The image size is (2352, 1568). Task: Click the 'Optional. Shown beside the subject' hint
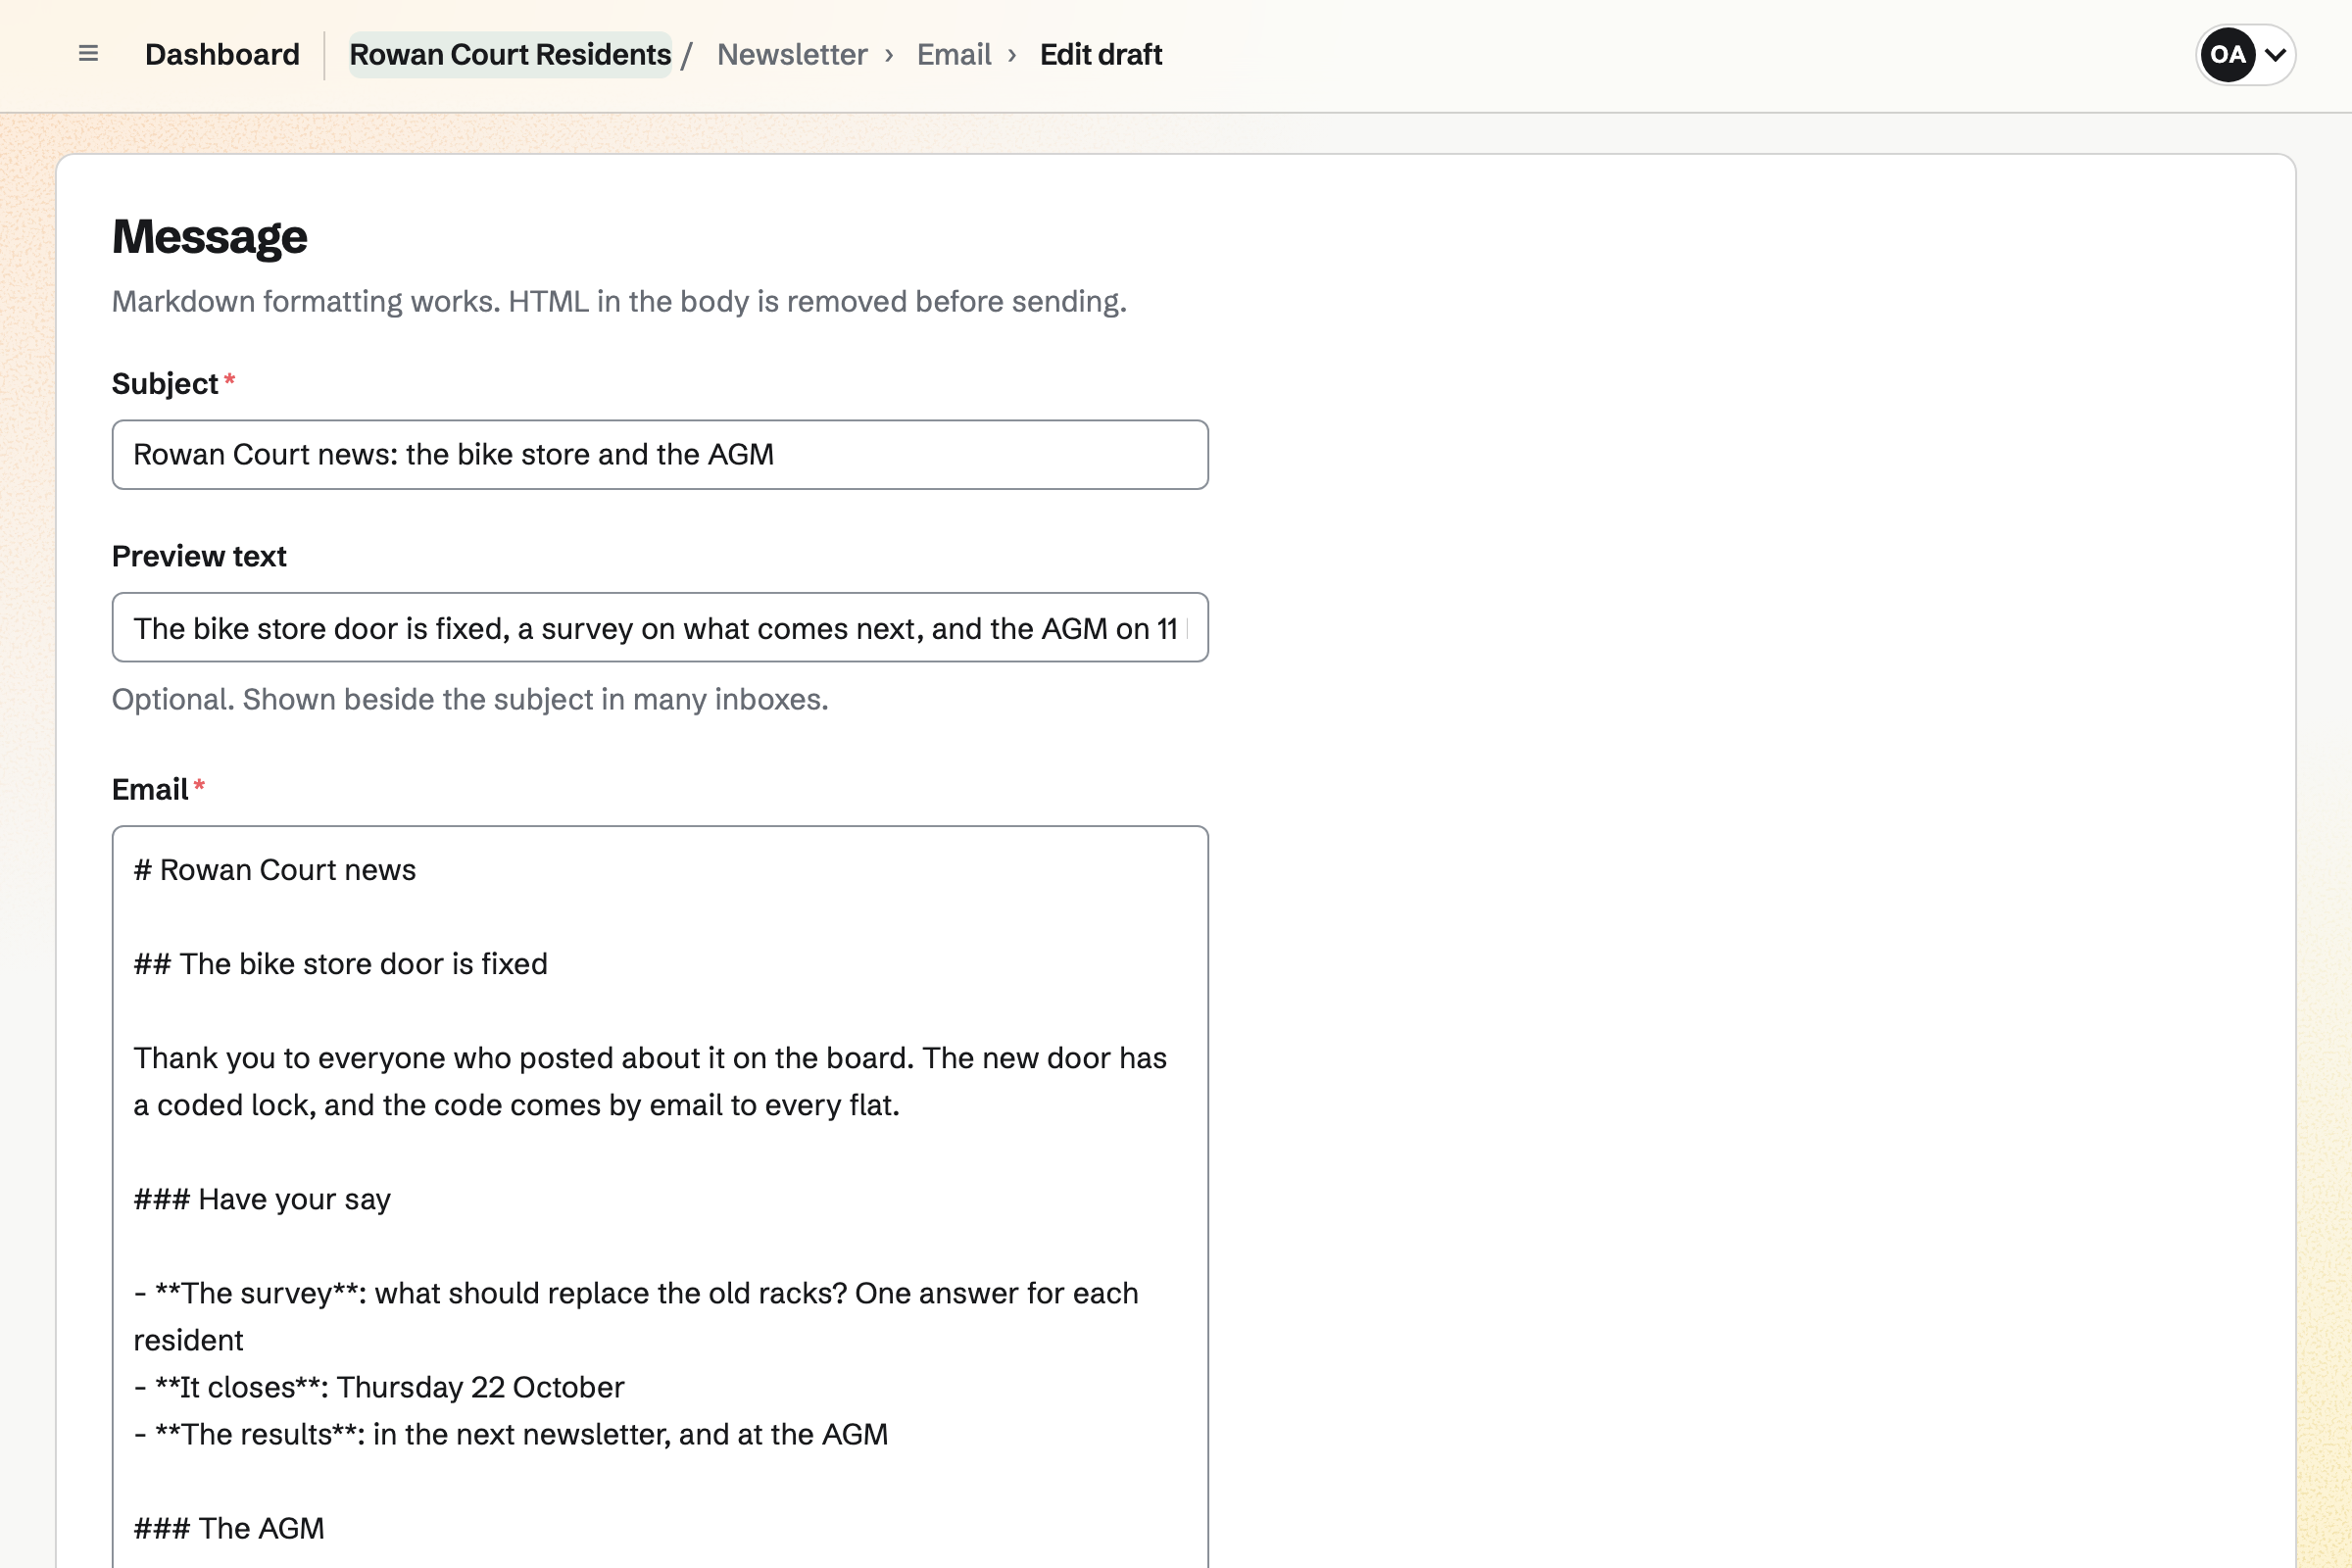point(470,700)
